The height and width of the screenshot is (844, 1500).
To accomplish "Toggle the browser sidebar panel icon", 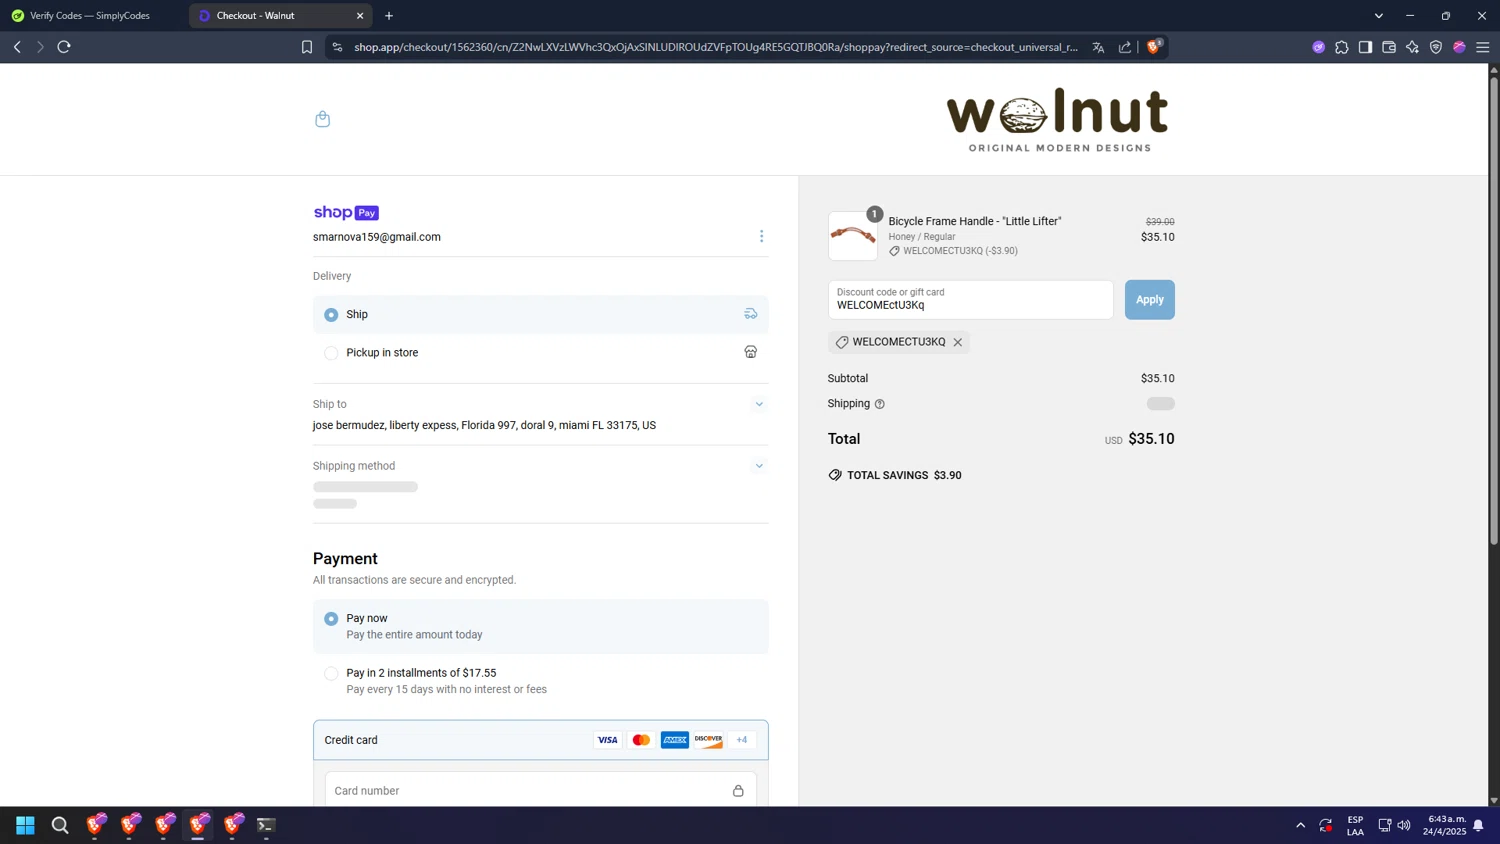I will coord(1365,47).
